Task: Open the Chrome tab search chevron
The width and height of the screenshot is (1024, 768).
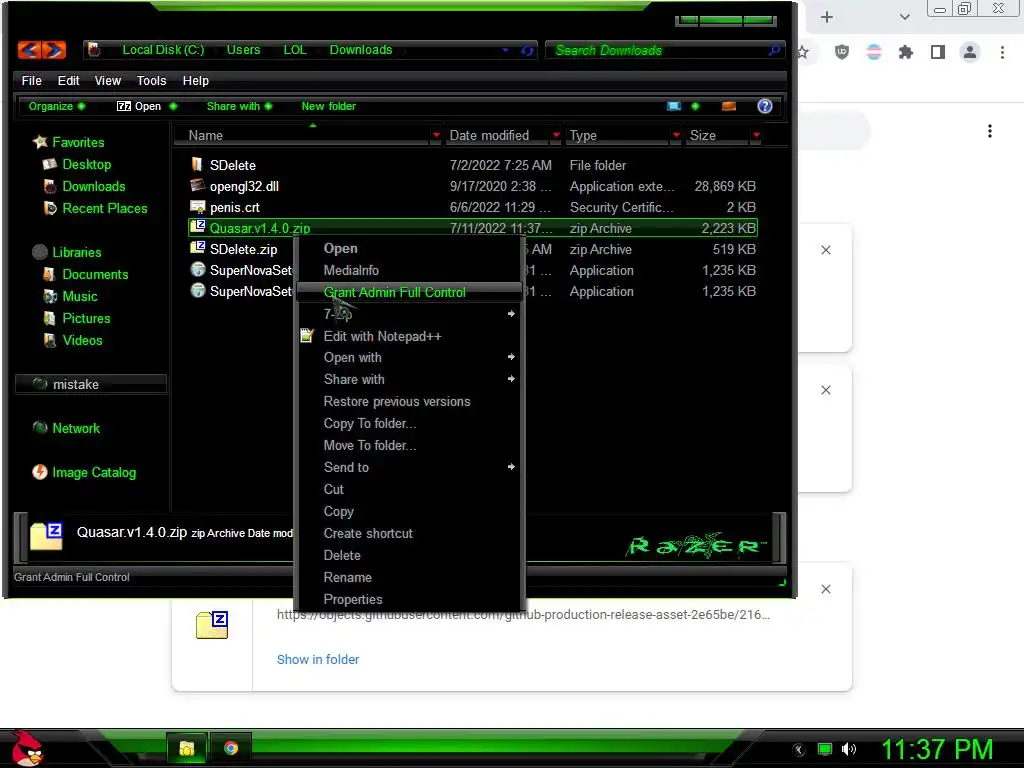Action: click(x=904, y=17)
